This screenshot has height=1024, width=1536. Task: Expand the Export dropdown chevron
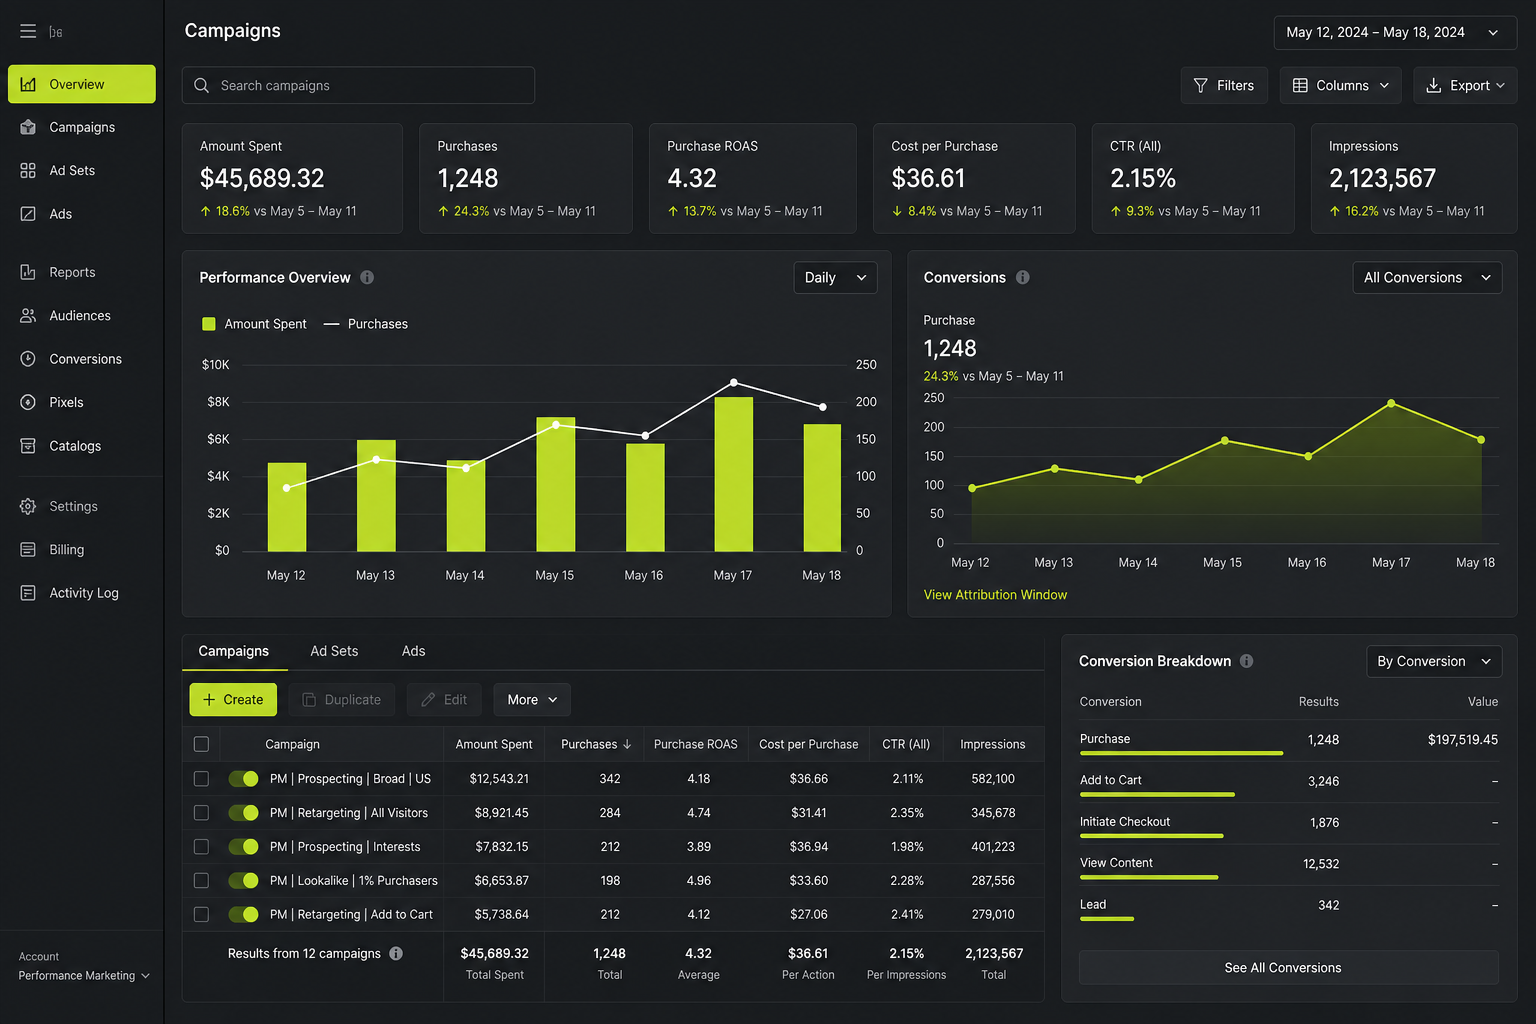tap(1501, 86)
